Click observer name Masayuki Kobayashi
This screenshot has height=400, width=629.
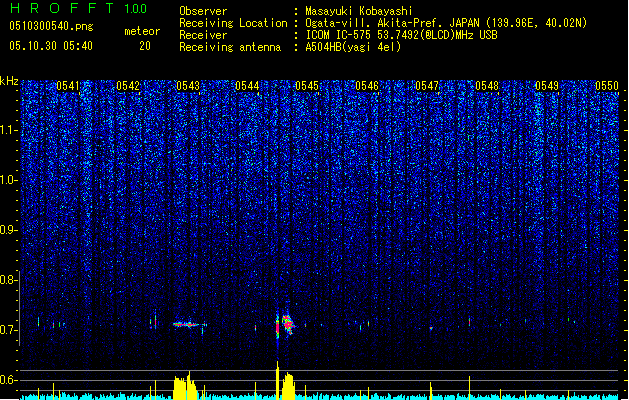click(359, 11)
